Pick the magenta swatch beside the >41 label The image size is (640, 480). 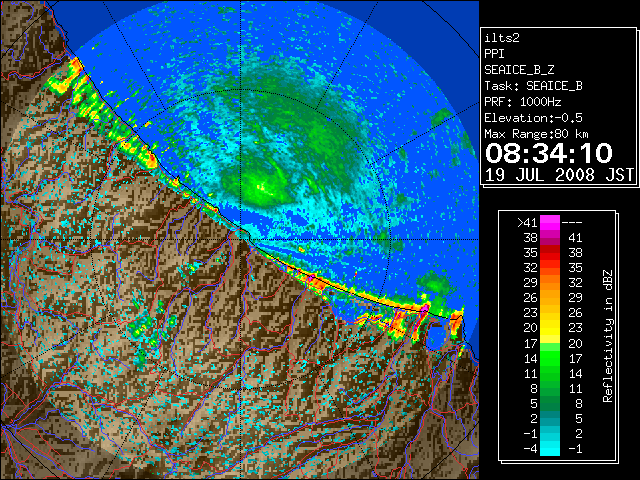(550, 223)
